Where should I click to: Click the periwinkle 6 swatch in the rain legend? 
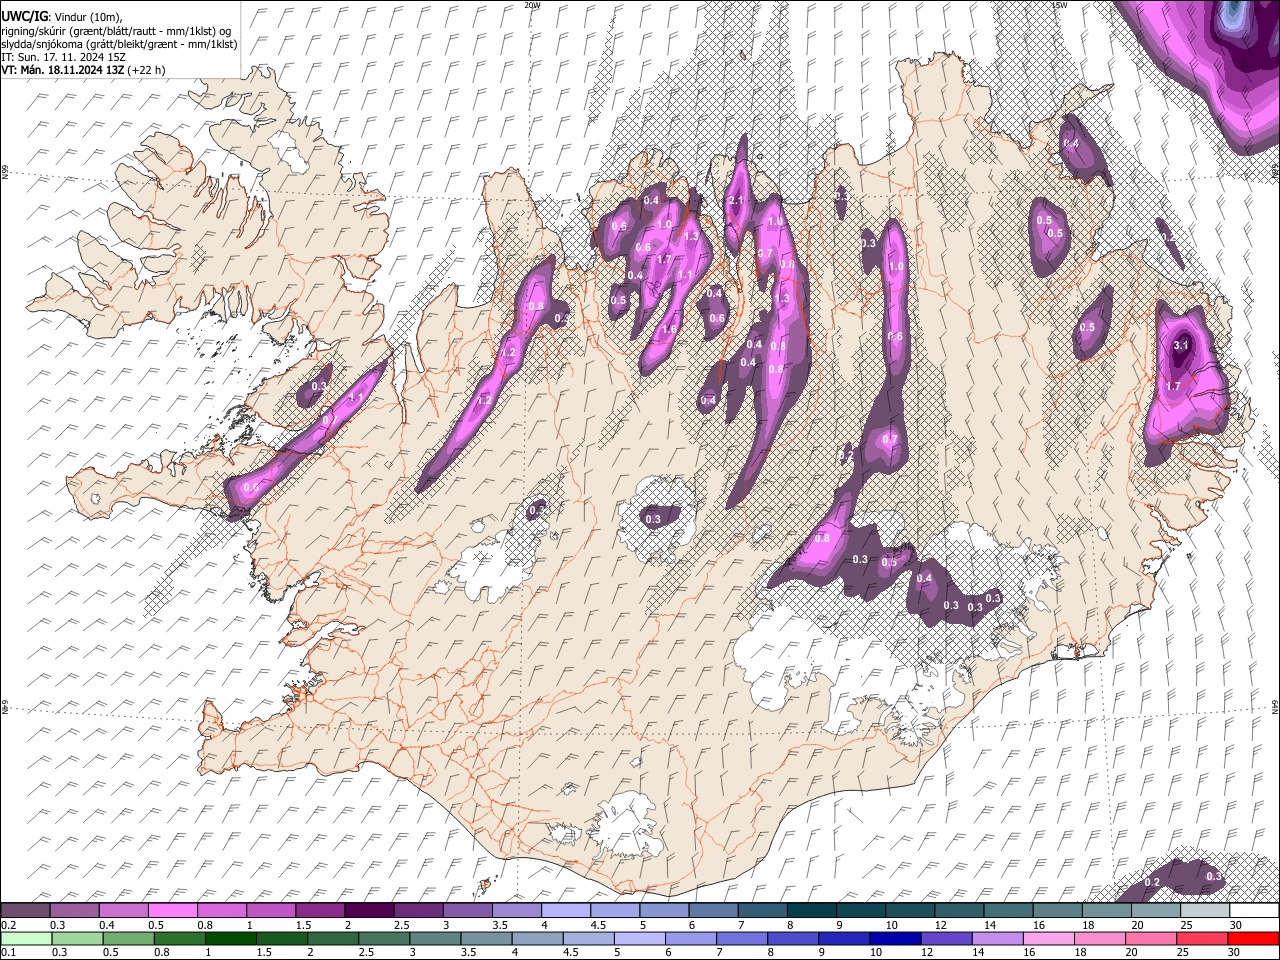pyautogui.click(x=690, y=938)
